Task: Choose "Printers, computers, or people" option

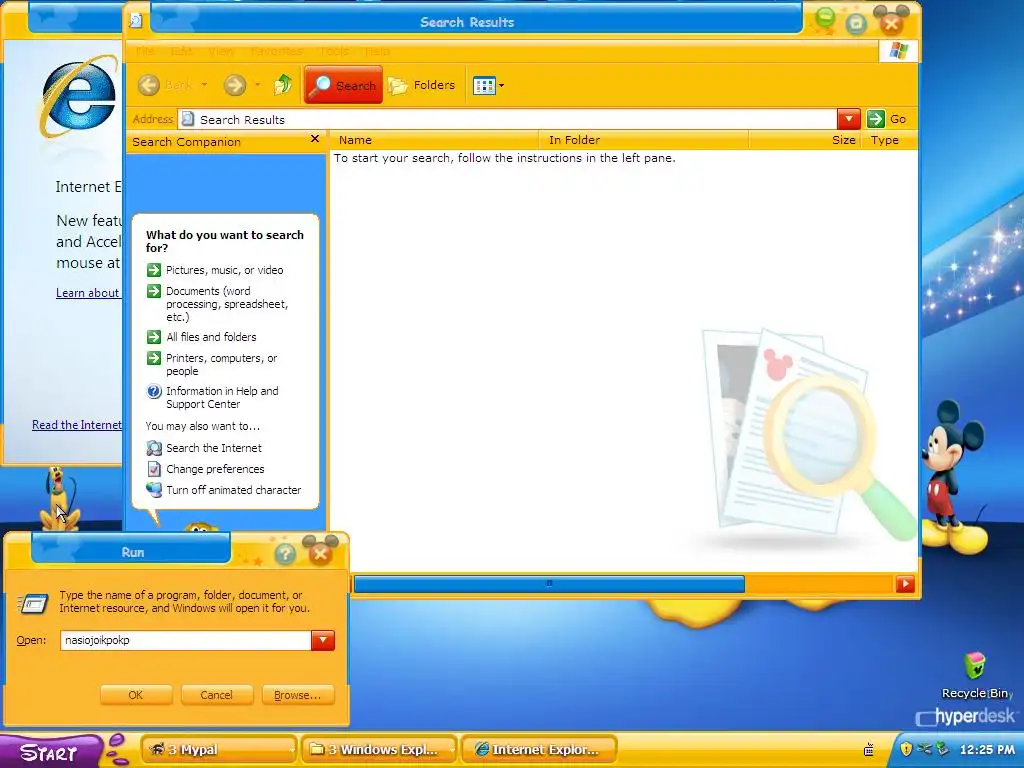Action: [221, 364]
